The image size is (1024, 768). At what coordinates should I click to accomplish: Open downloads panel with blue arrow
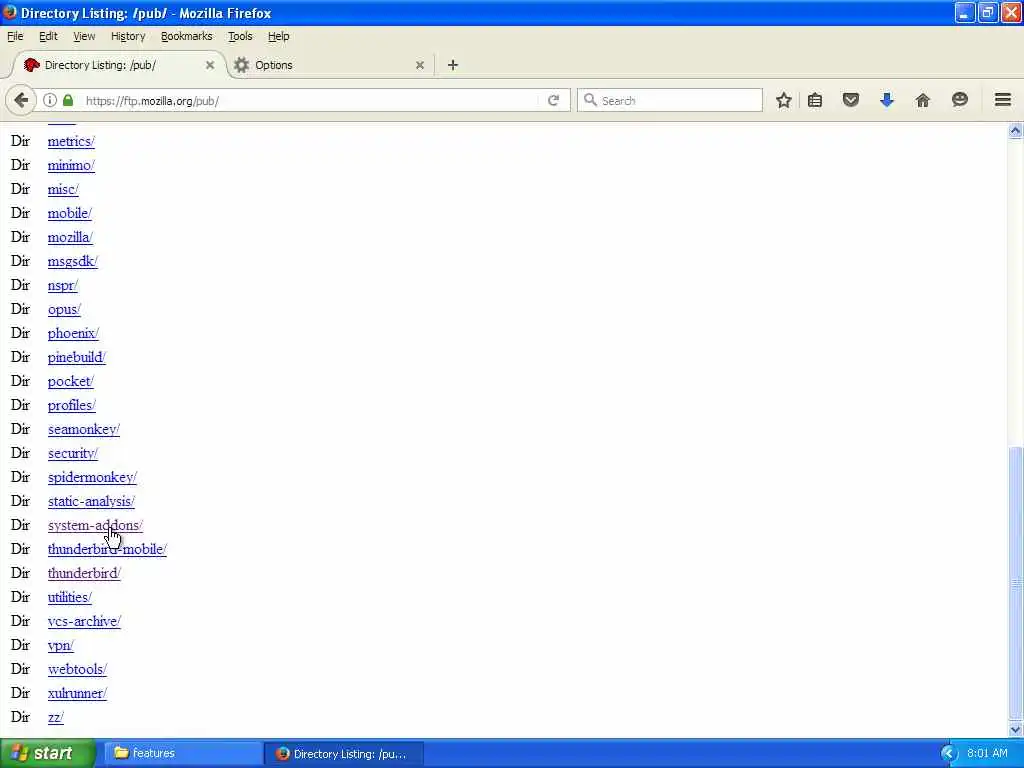click(x=886, y=100)
